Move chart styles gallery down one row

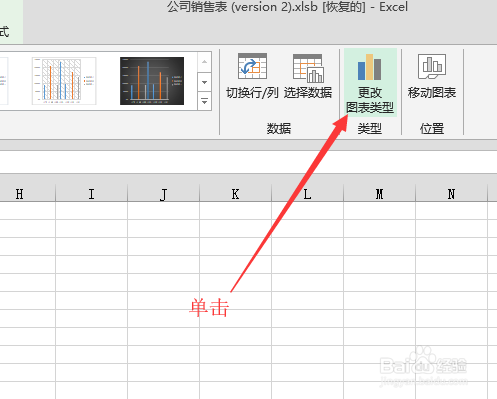(x=204, y=82)
